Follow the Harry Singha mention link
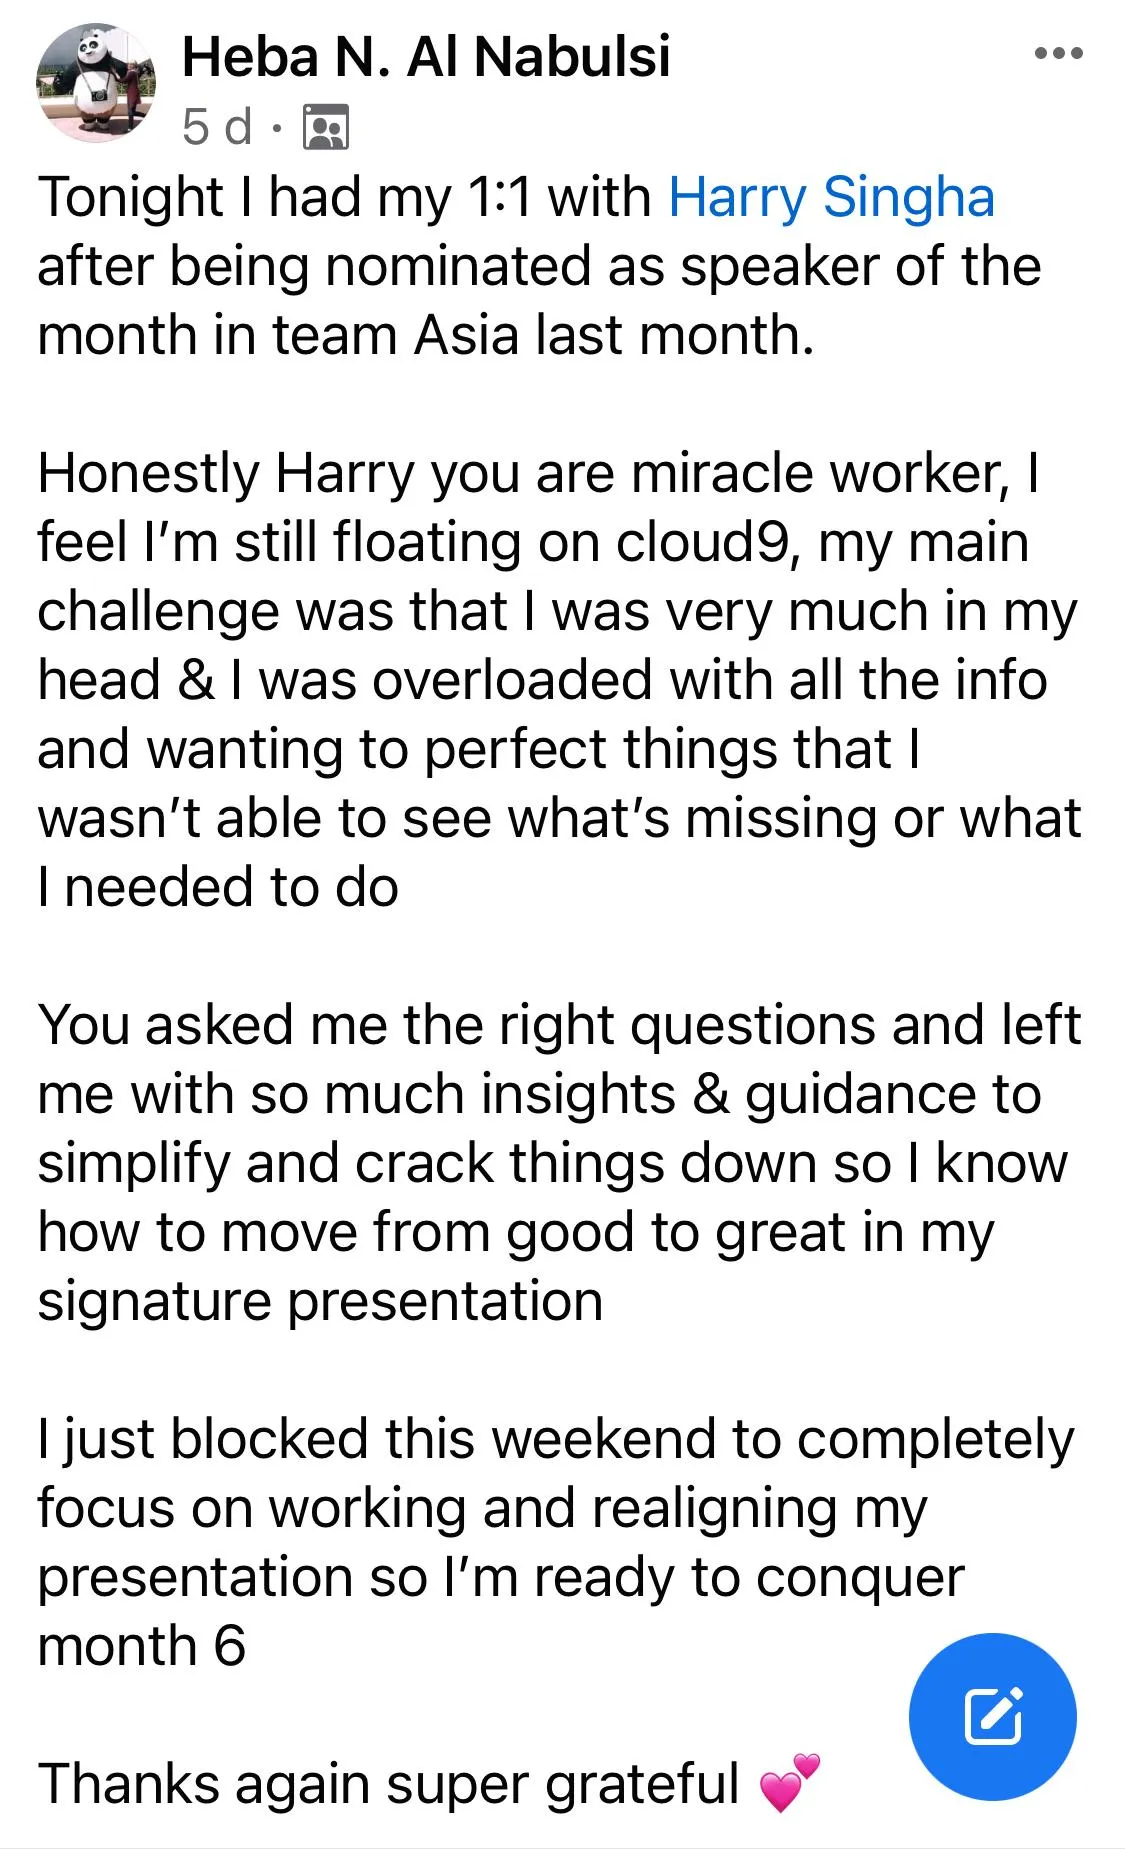Viewport: 1125px width, 1849px height. click(x=831, y=196)
